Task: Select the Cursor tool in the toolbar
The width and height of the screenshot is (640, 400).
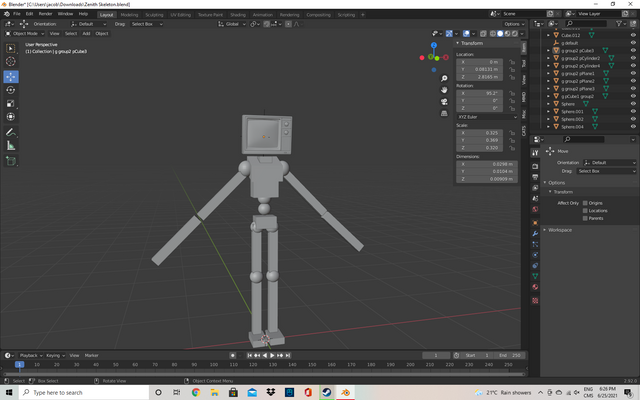Action: 11,61
